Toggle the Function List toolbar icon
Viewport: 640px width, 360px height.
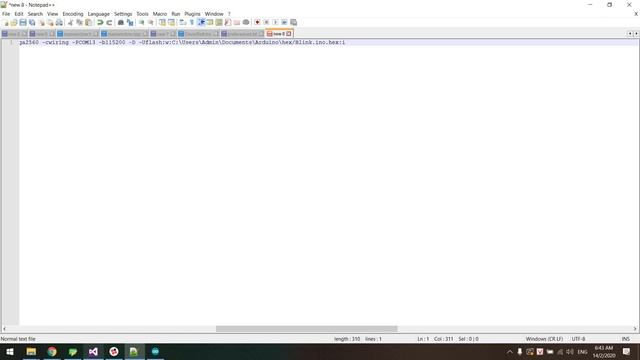[x=228, y=22]
